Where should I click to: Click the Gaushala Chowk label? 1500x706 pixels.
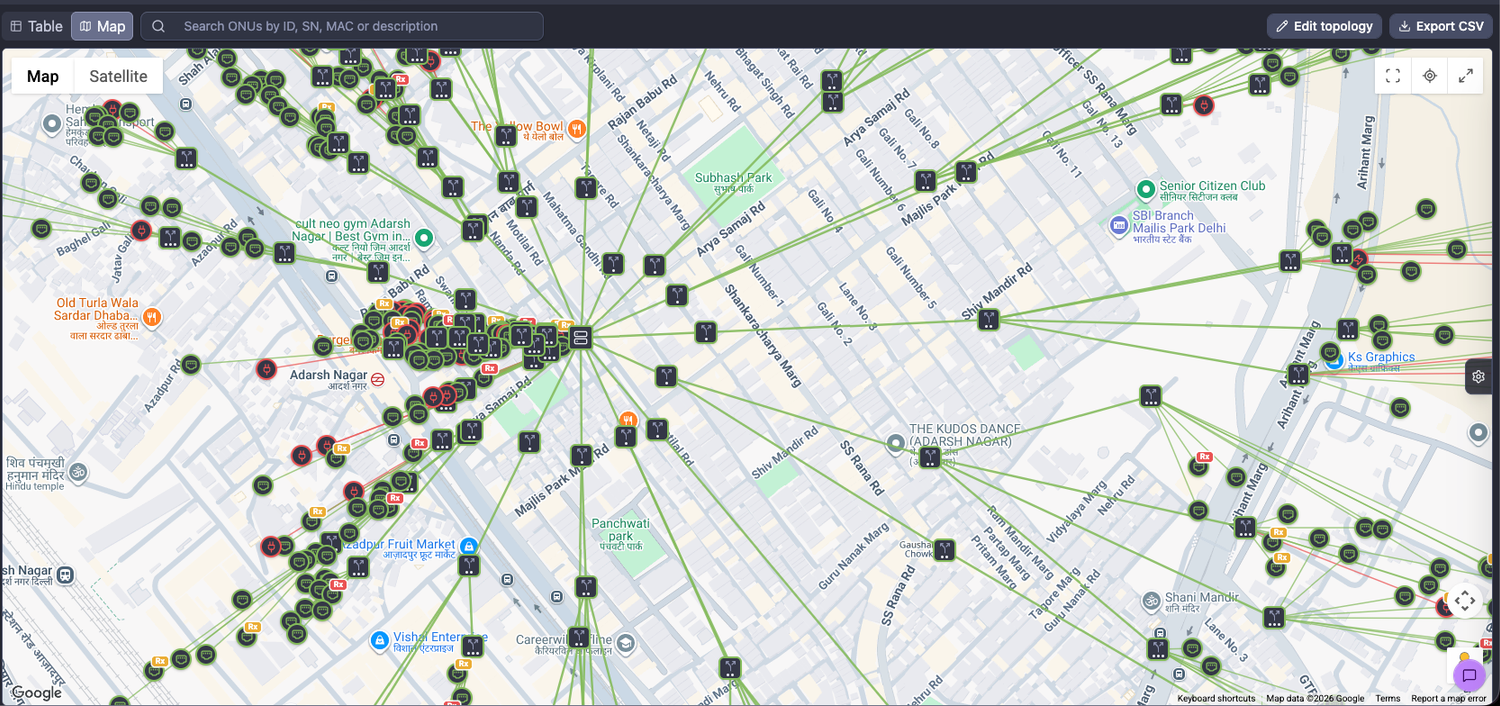click(x=918, y=547)
